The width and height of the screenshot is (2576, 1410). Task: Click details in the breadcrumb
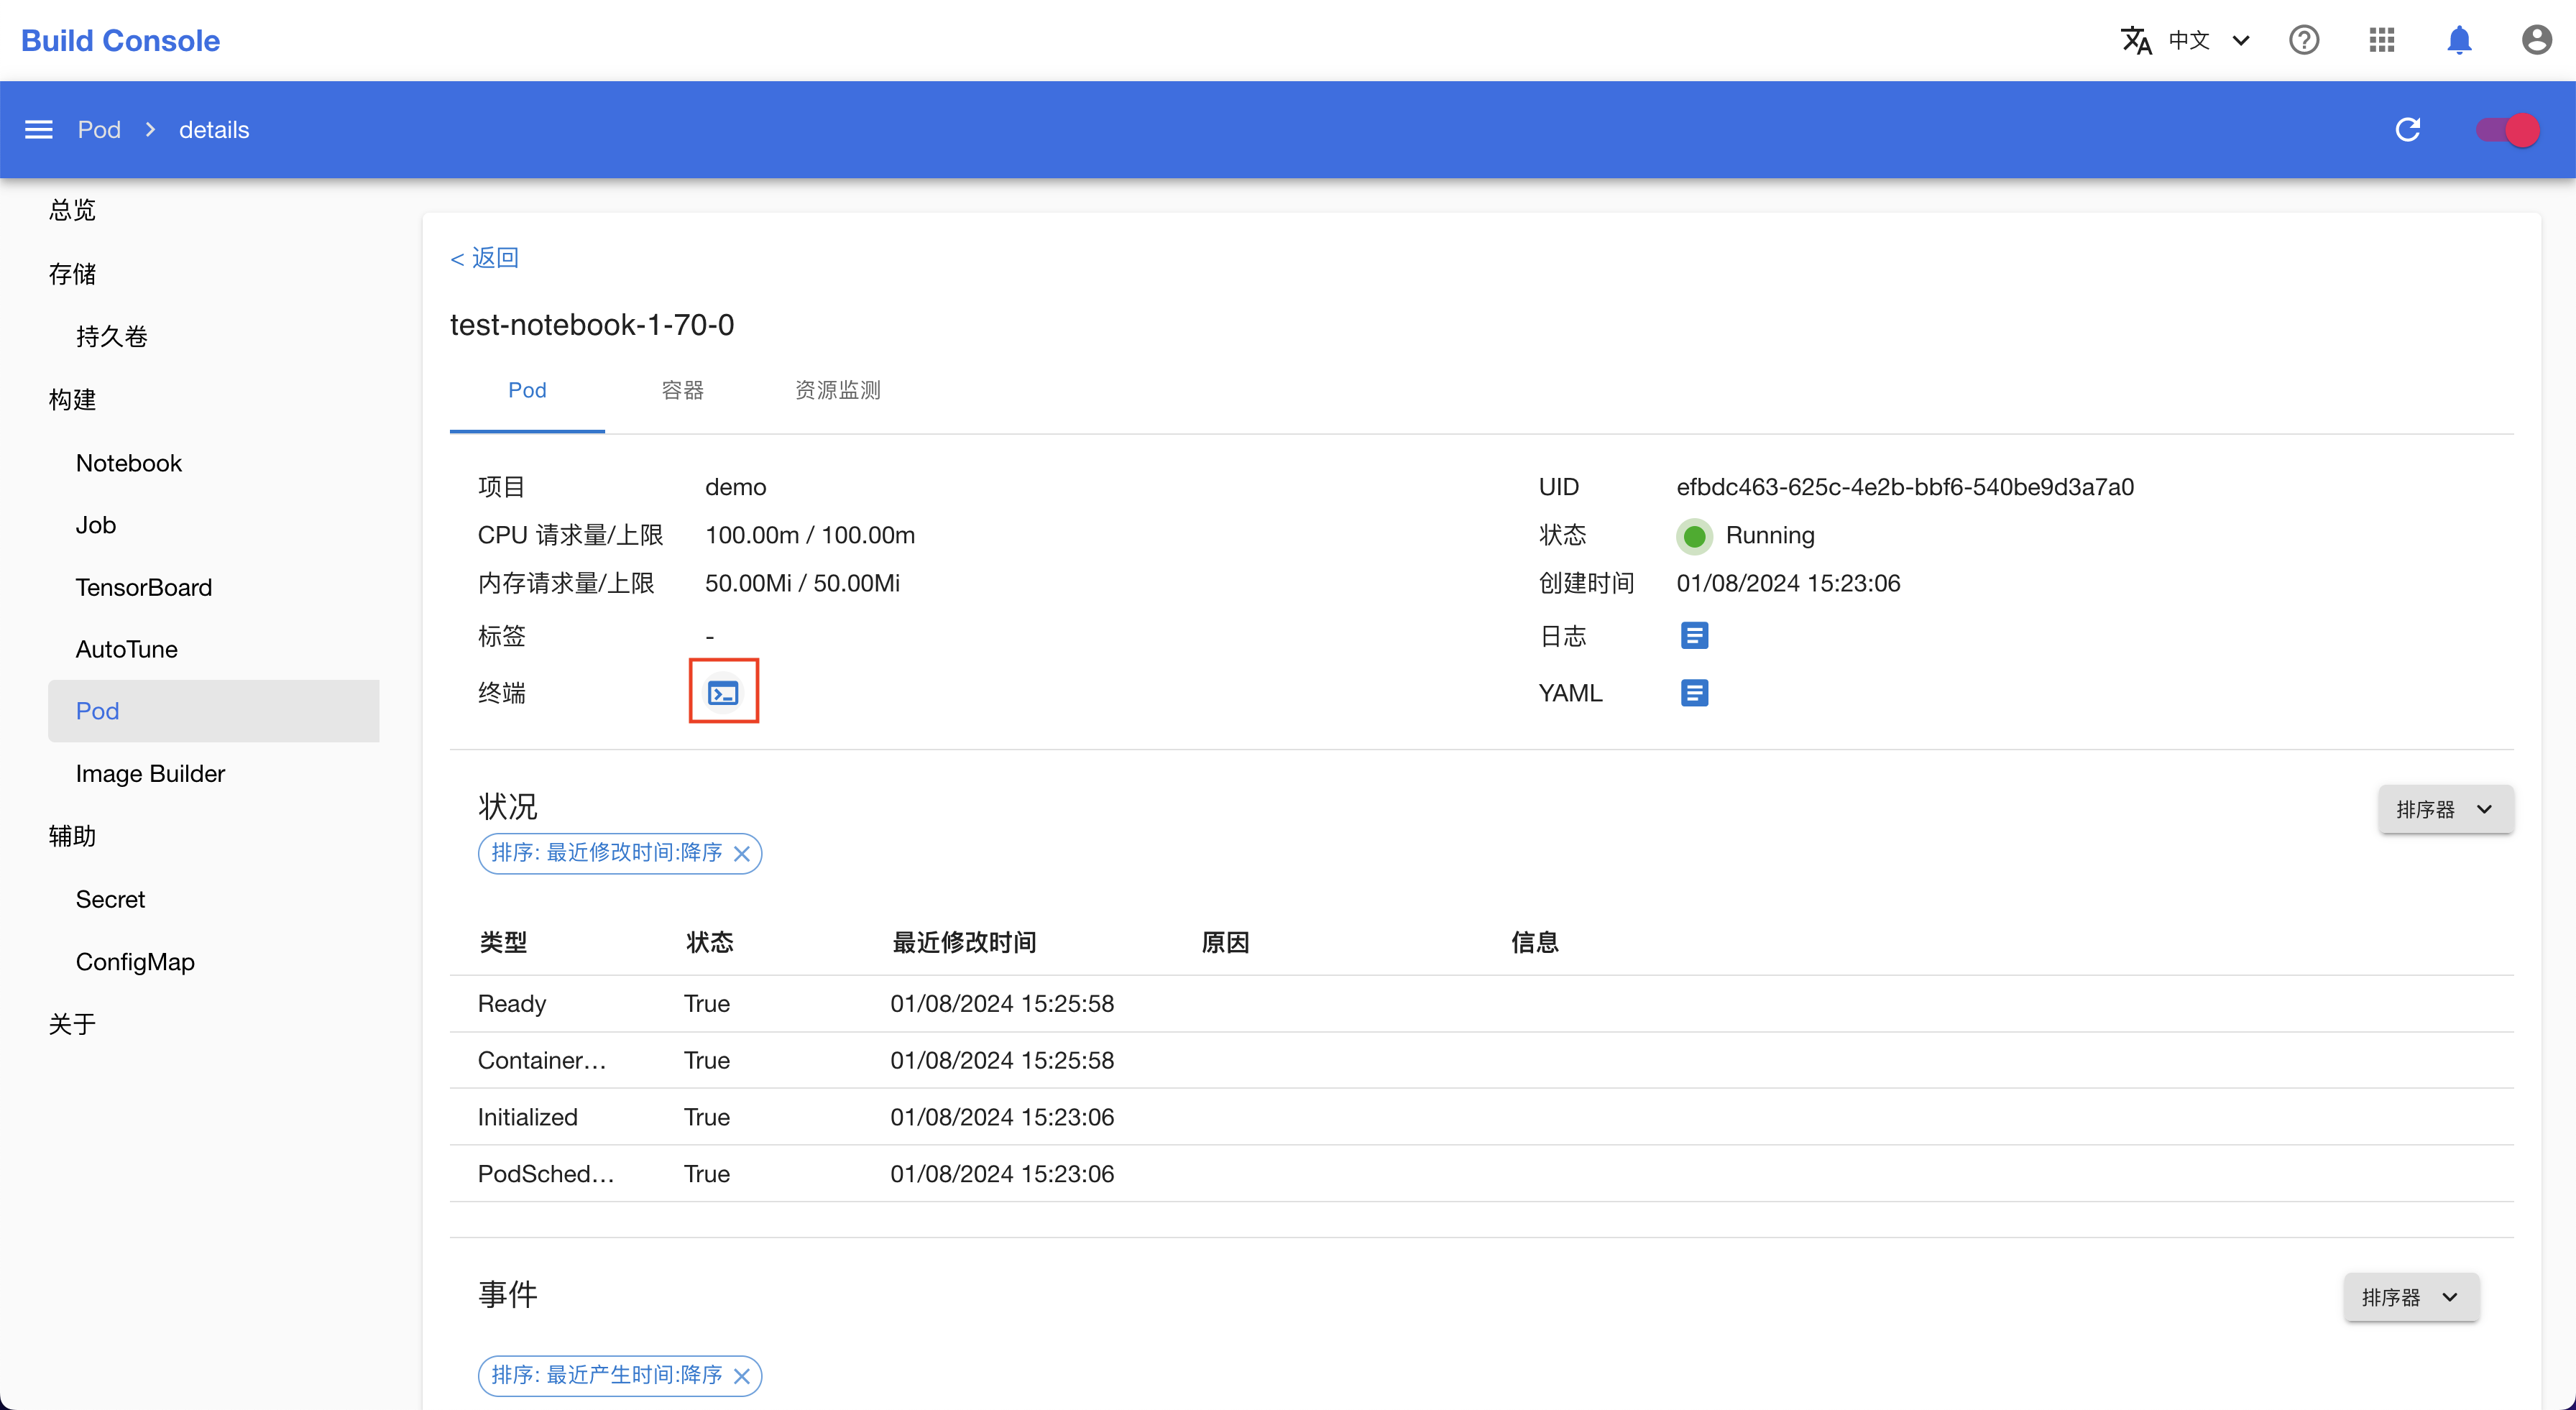[214, 130]
